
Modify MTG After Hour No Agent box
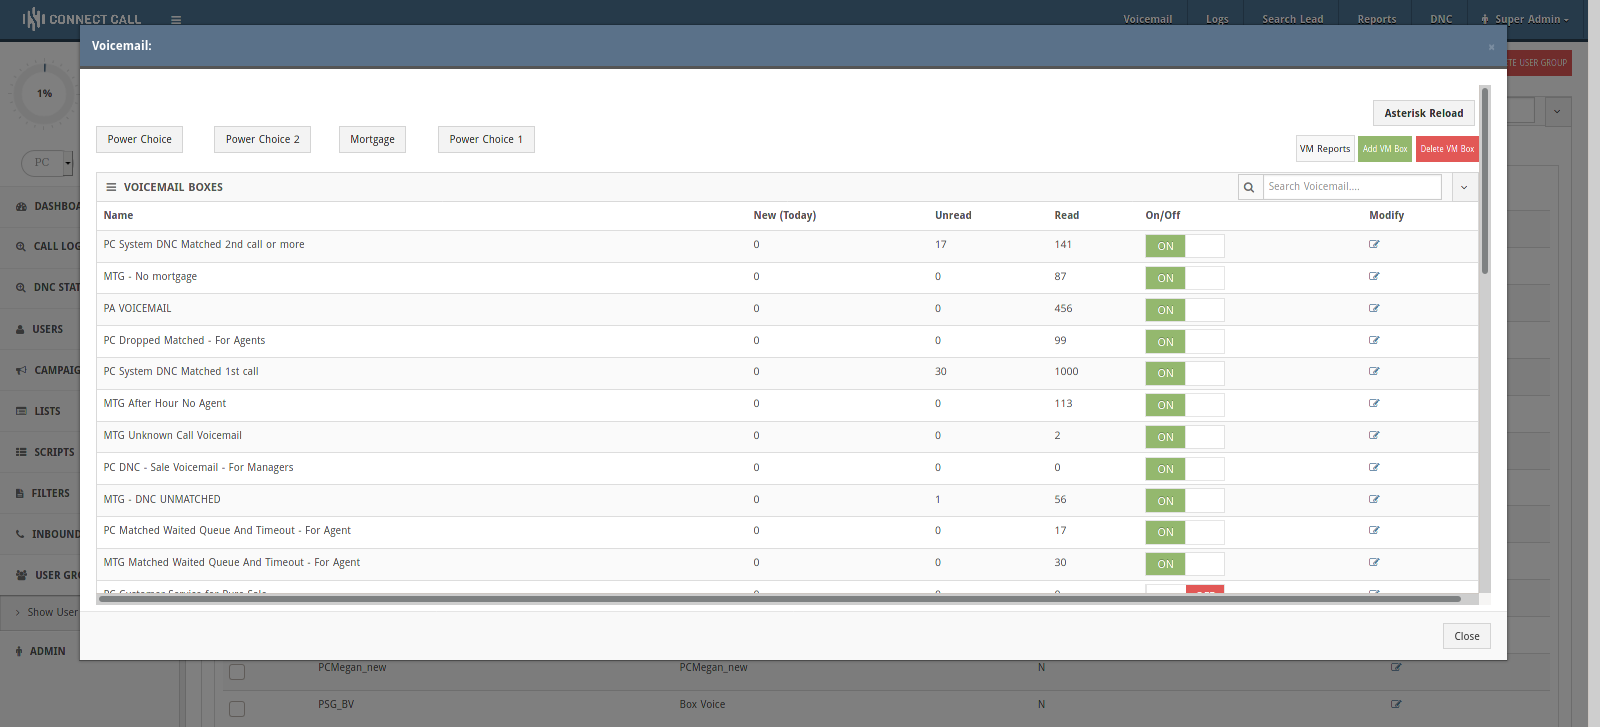1374,403
